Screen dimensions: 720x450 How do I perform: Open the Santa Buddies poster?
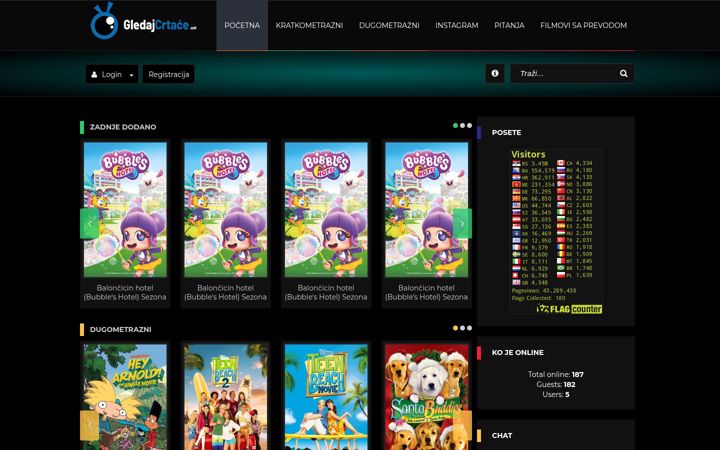pos(427,397)
